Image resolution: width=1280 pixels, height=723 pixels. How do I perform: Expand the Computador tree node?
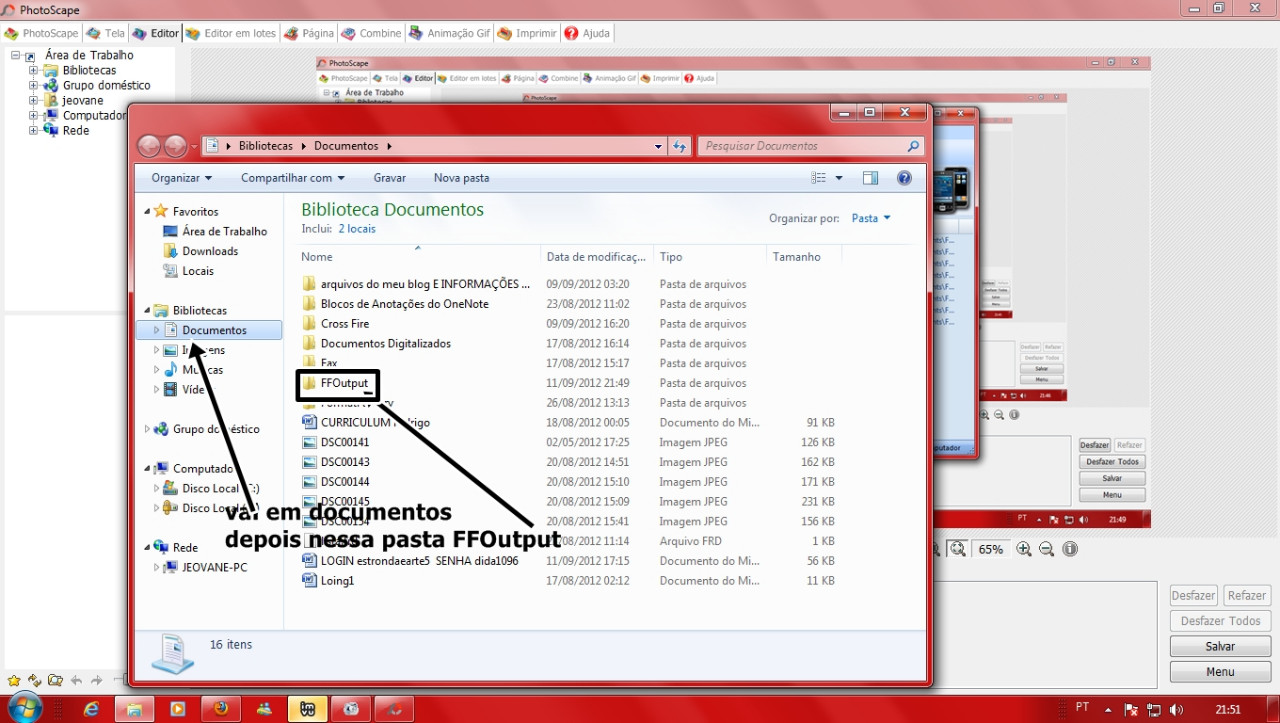pos(34,116)
